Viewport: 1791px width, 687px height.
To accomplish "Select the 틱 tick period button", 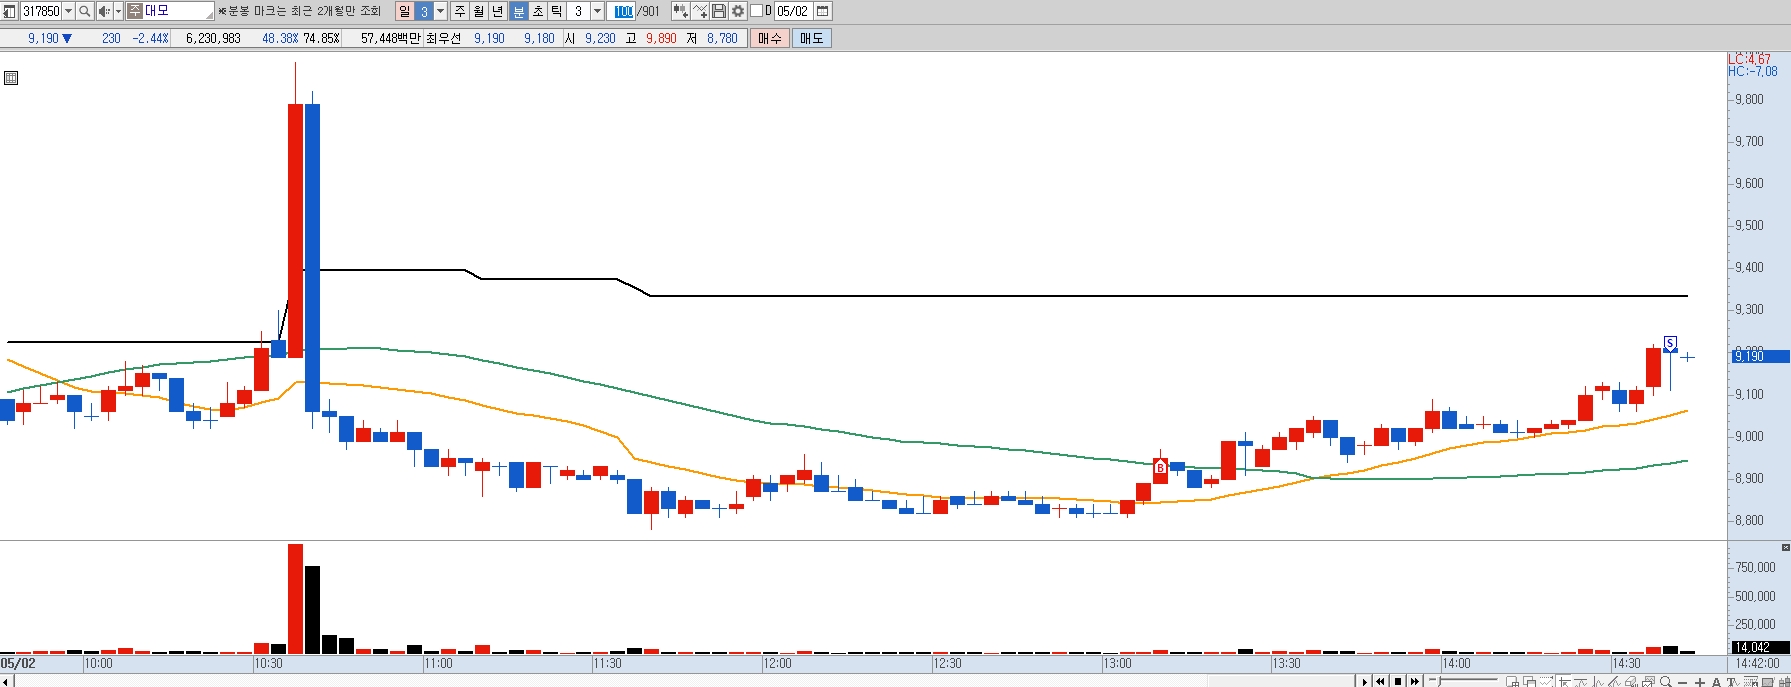I will 556,11.
